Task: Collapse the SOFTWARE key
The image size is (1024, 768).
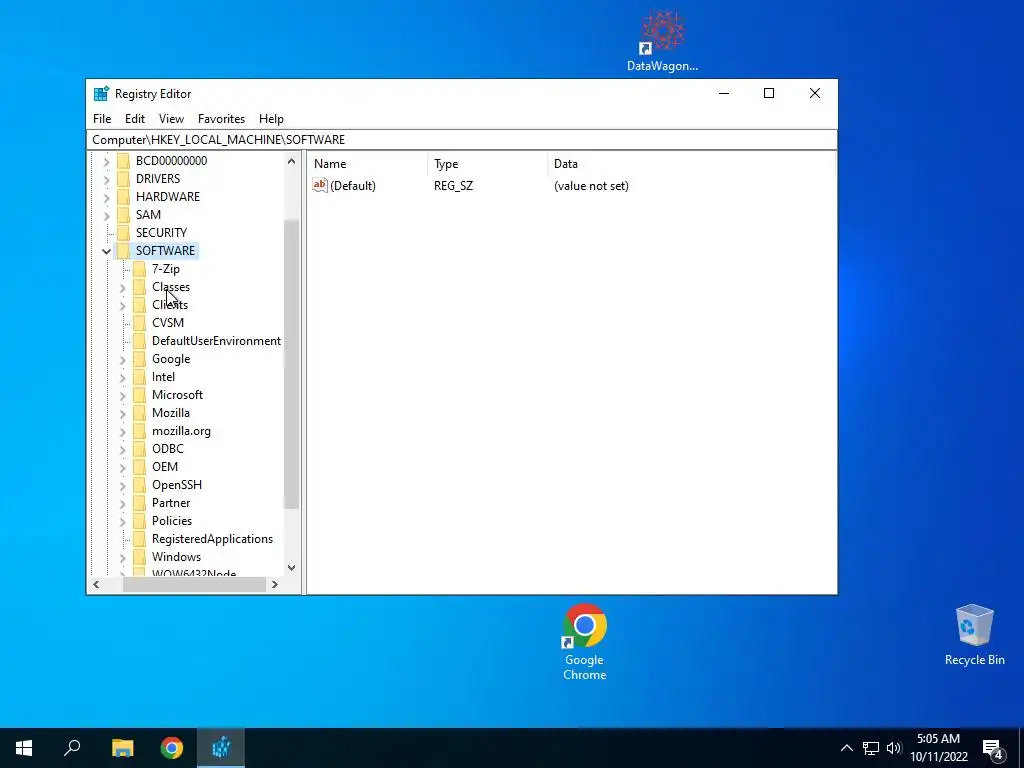Action: click(106, 251)
